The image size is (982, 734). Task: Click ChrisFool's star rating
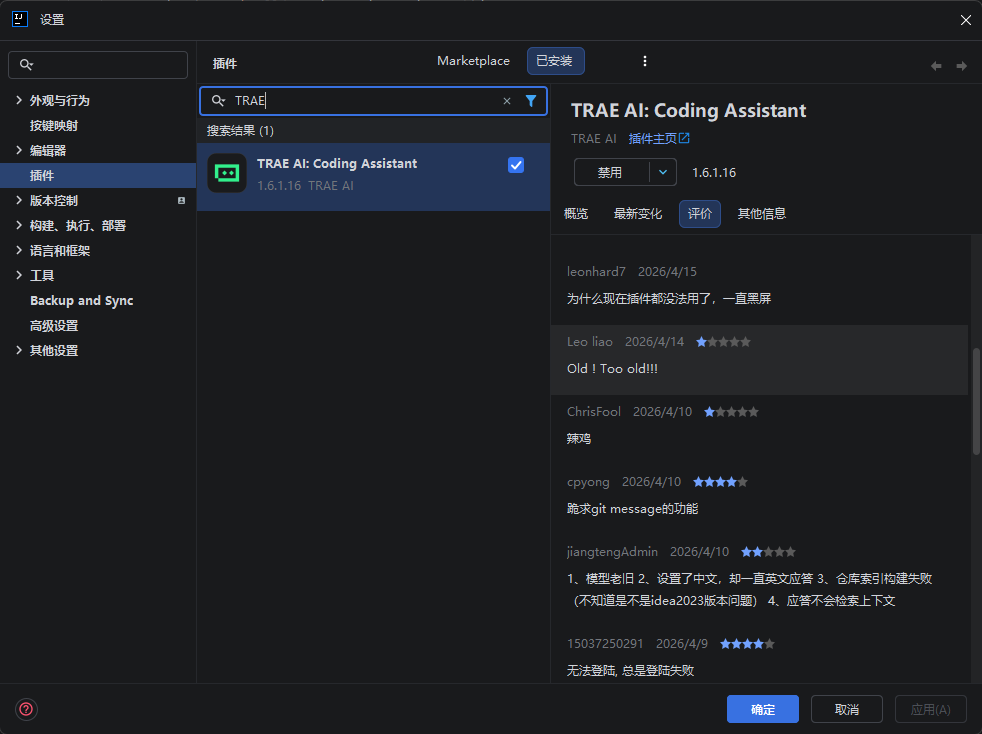coord(731,412)
